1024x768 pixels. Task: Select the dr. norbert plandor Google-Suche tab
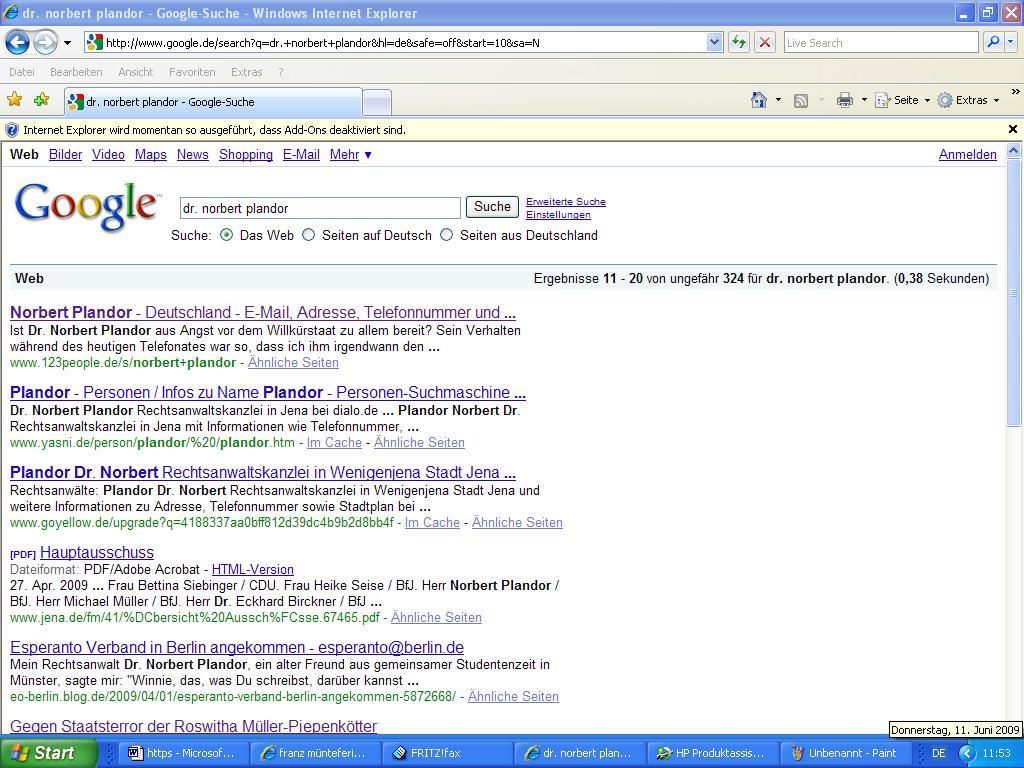coord(213,102)
